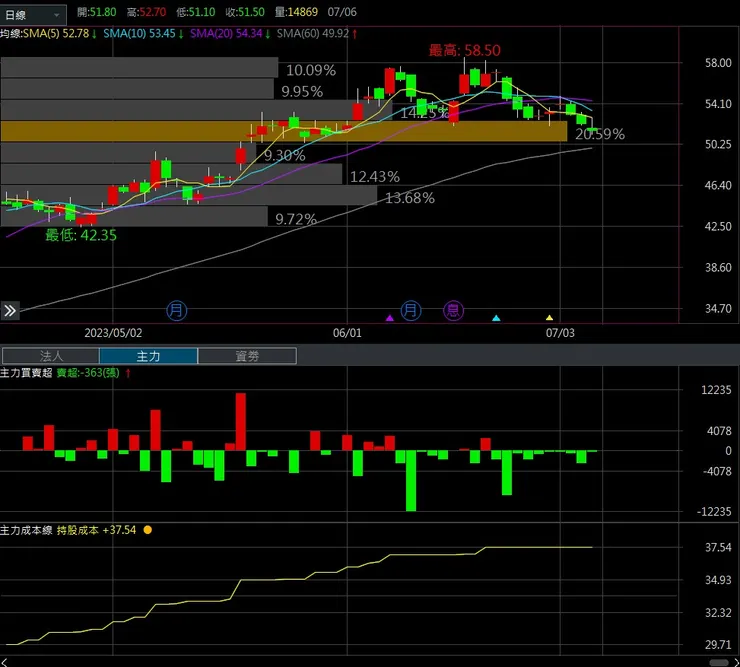
Task: Click the 高:52.70 high price value
Action: tap(146, 12)
